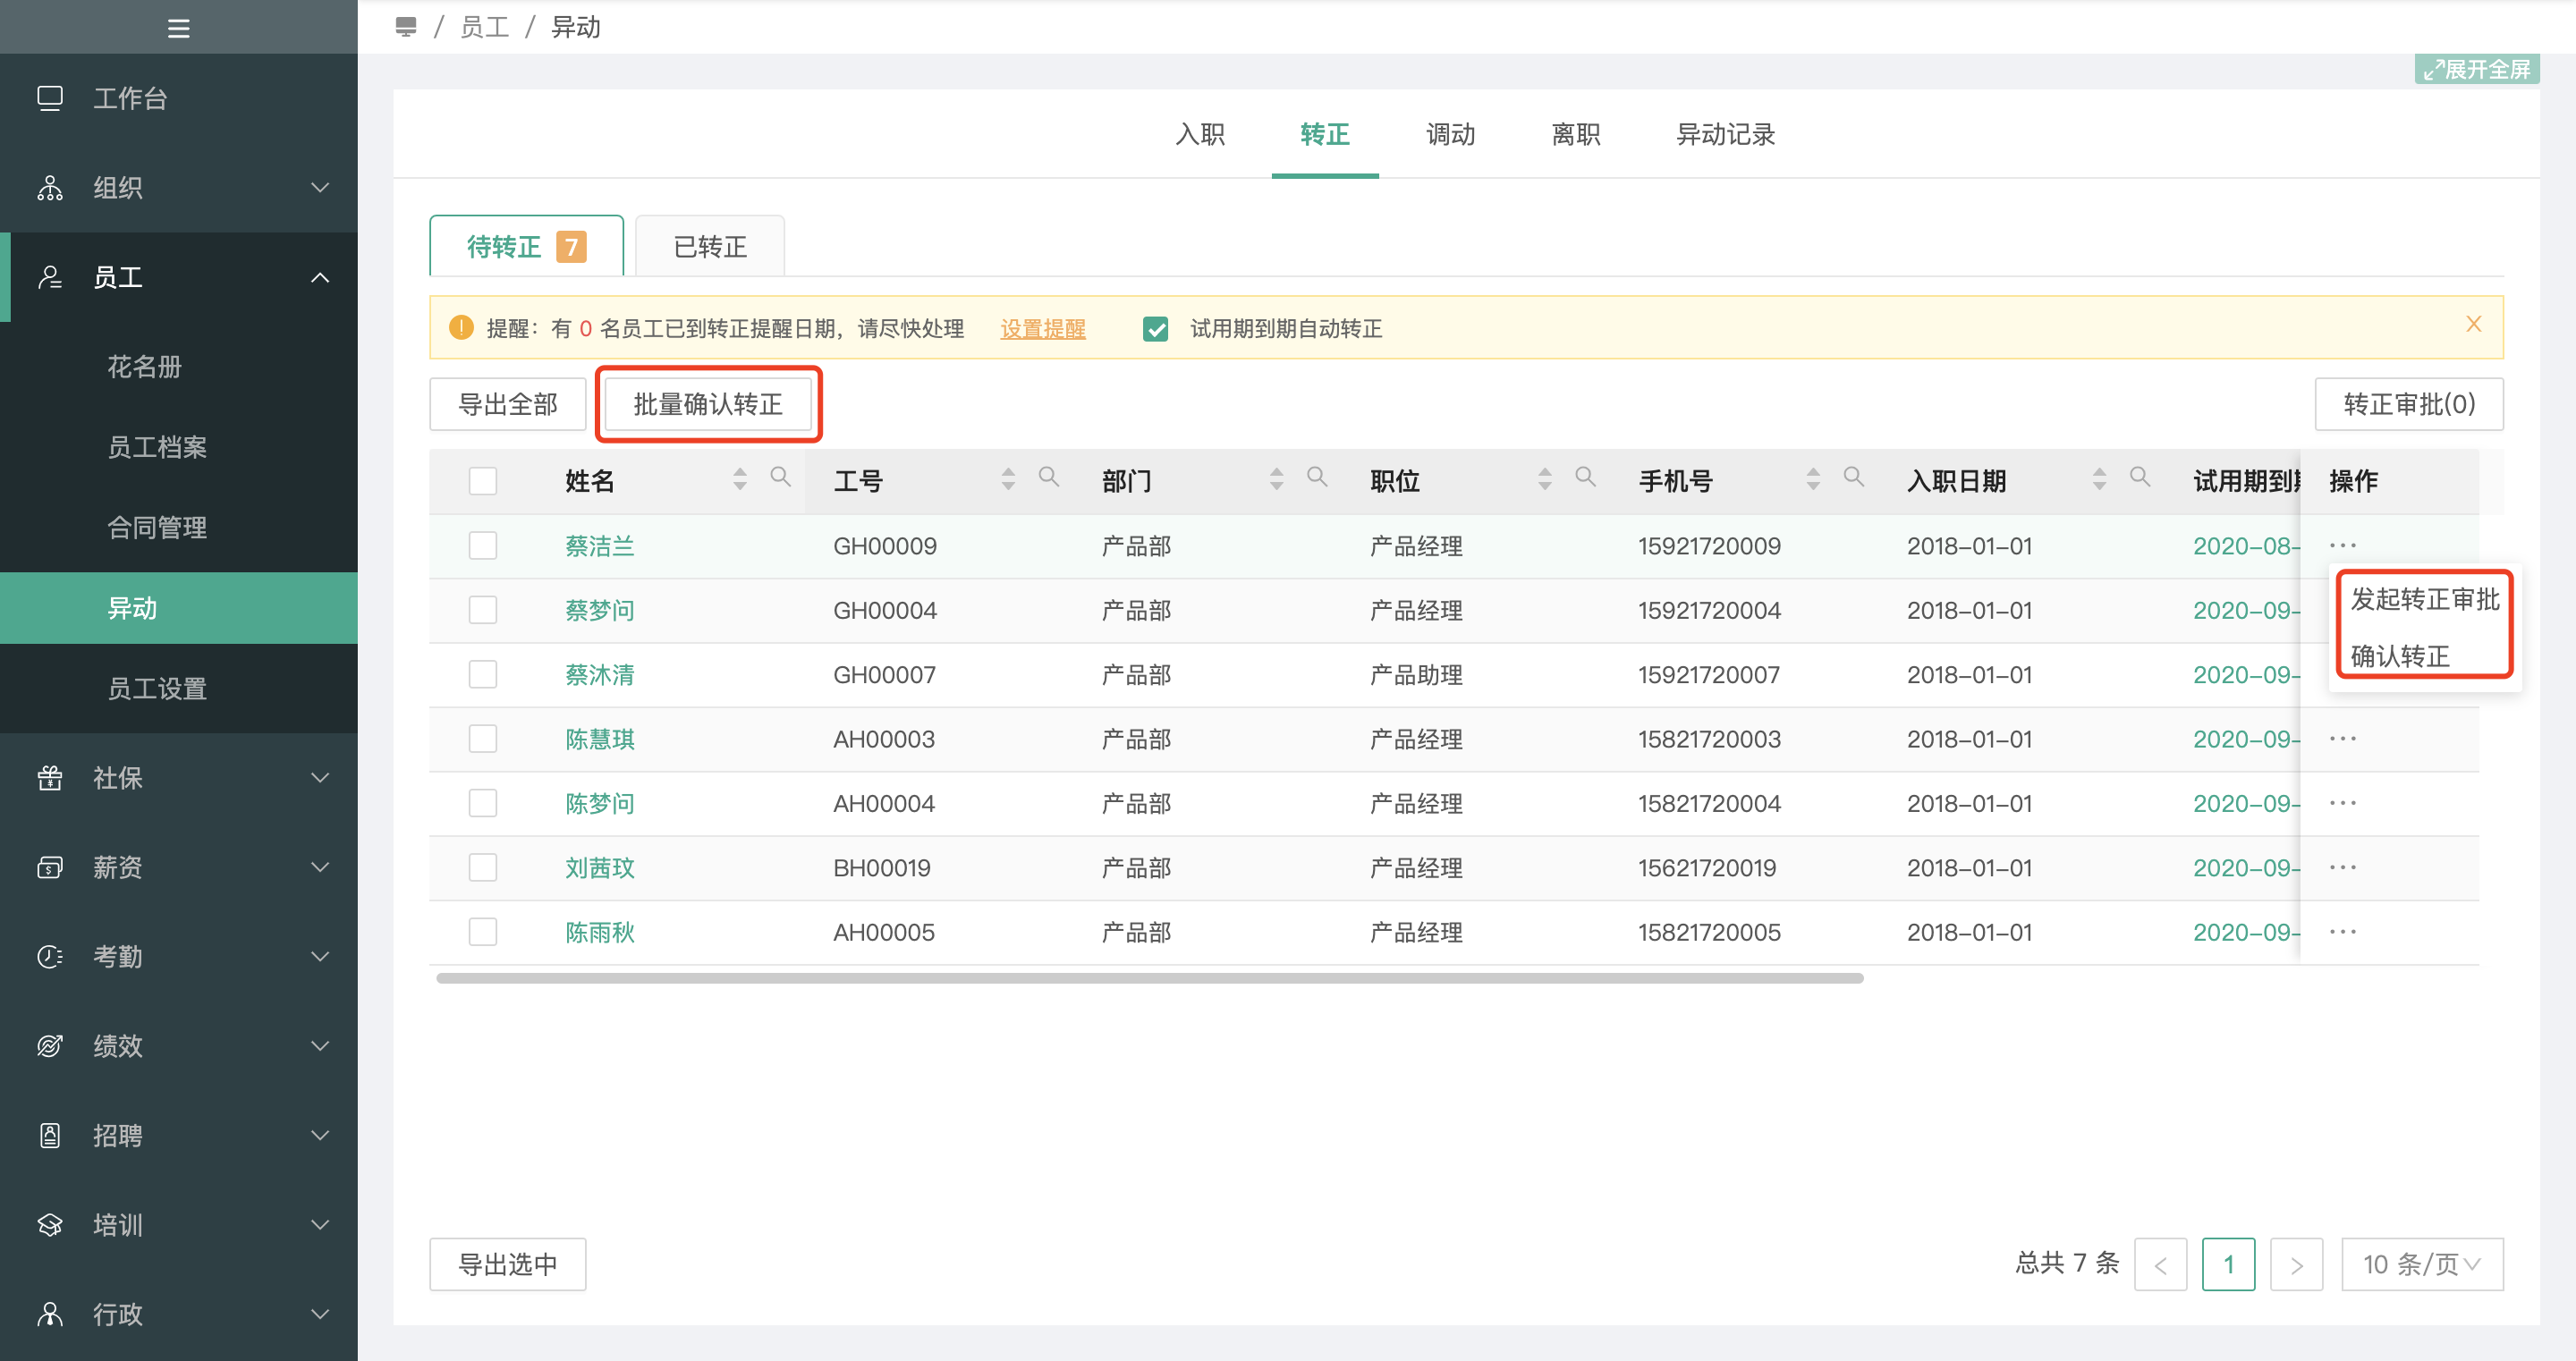This screenshot has width=2576, height=1361.
Task: Switch to the 异动记录 tab
Action: point(1725,134)
